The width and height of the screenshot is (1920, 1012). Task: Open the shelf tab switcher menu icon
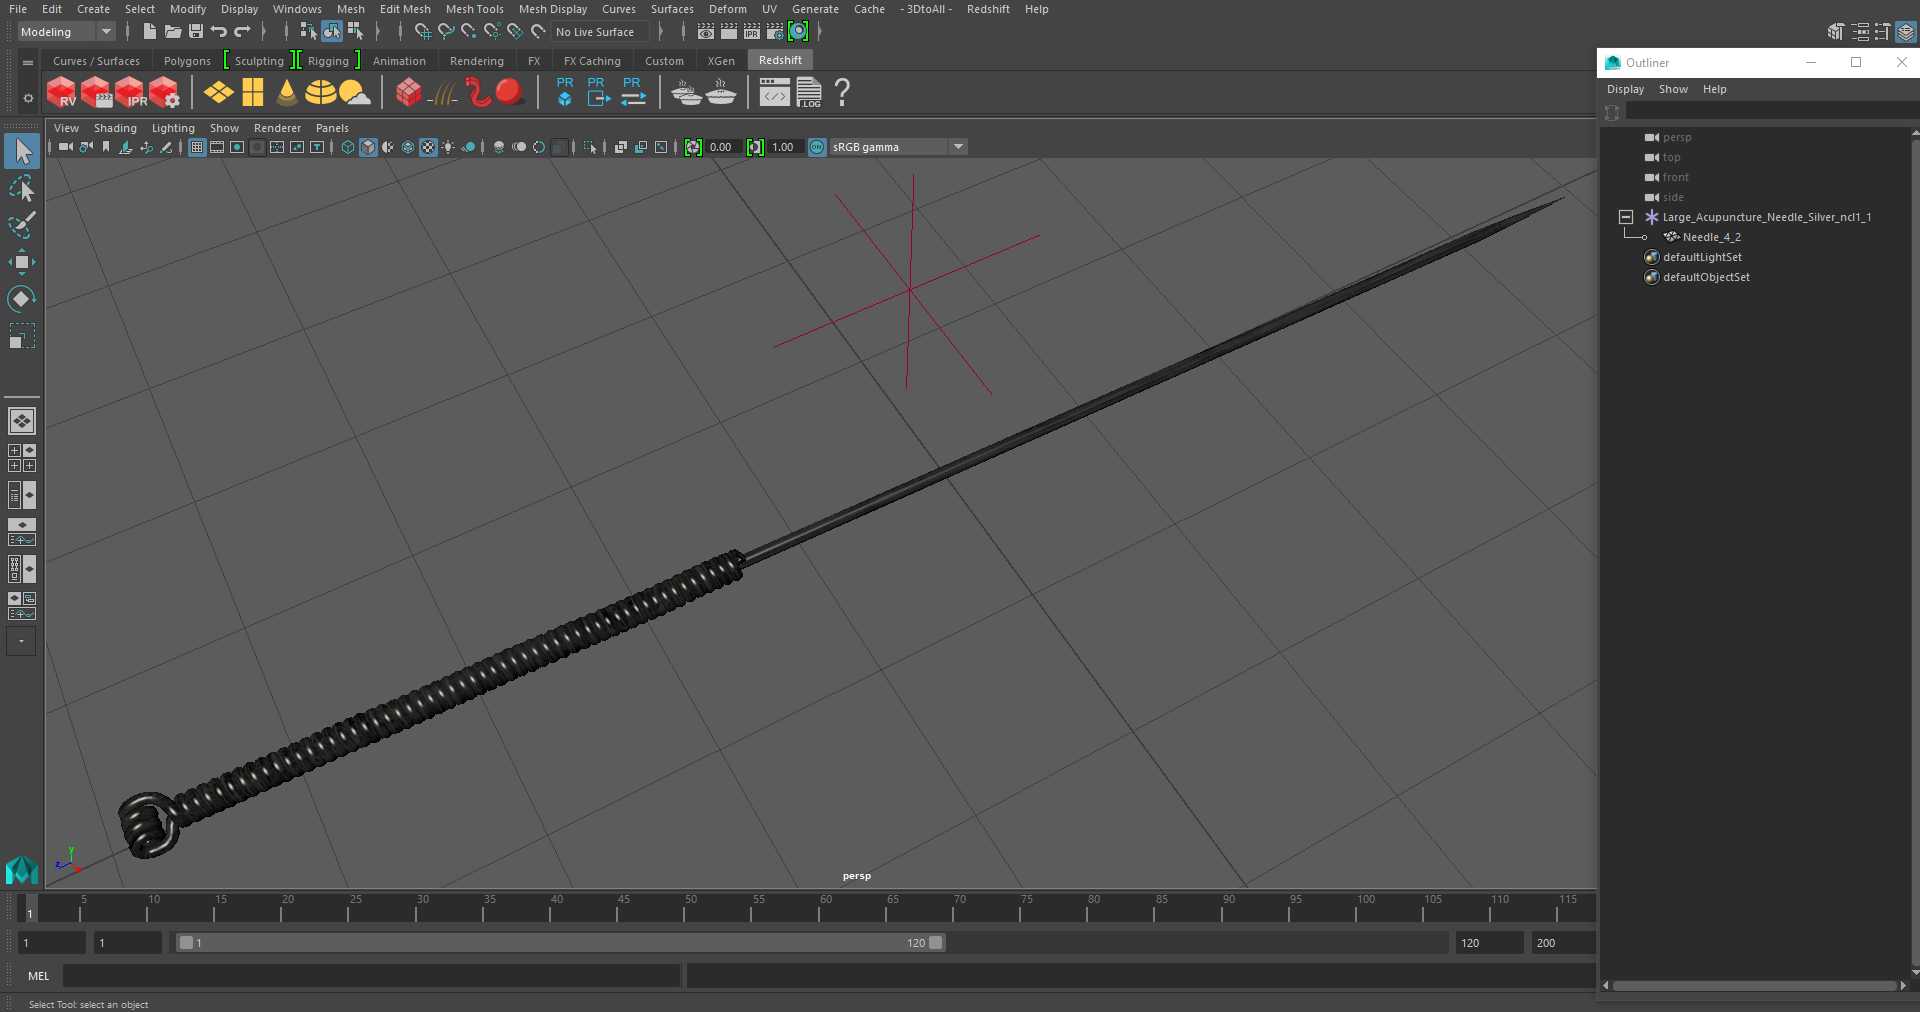pos(28,62)
